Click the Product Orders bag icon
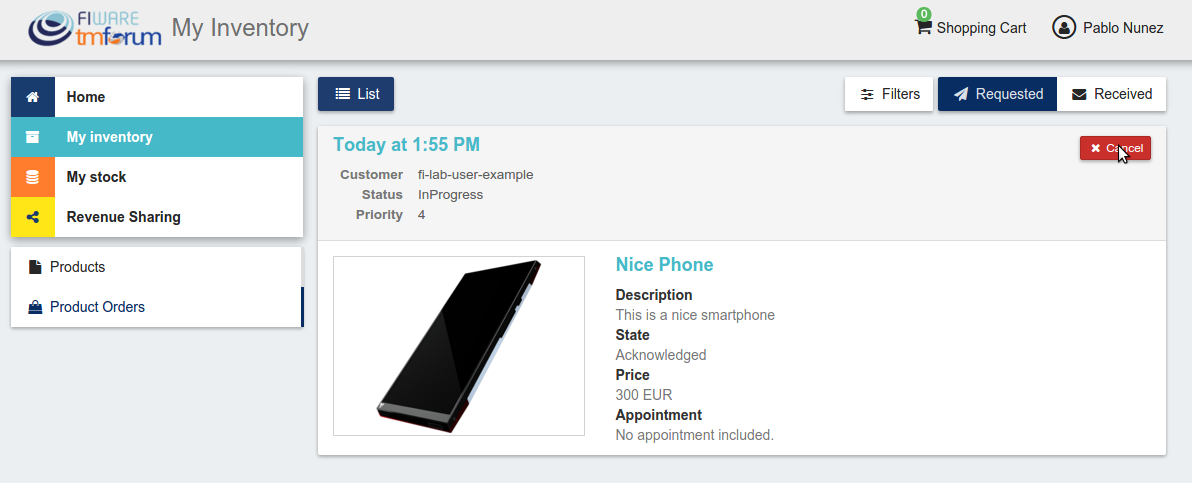The width and height of the screenshot is (1192, 483). [35, 307]
